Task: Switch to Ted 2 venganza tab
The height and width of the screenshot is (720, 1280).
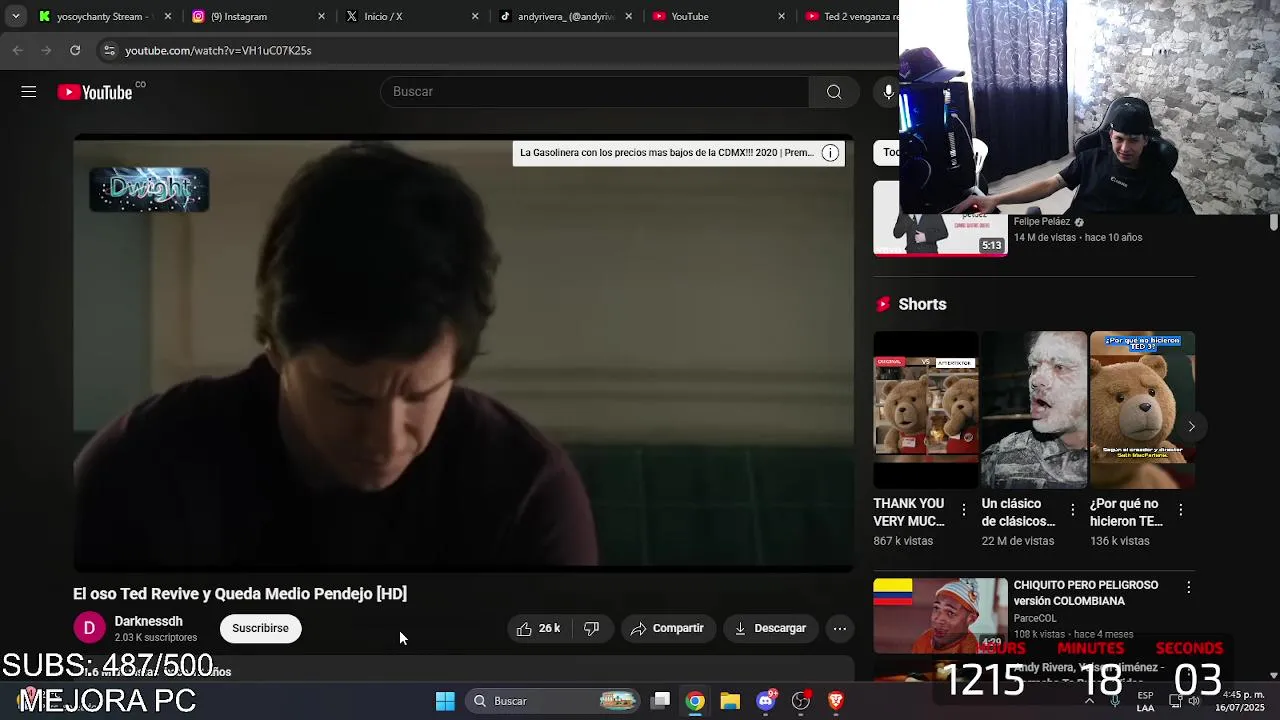Action: click(850, 16)
